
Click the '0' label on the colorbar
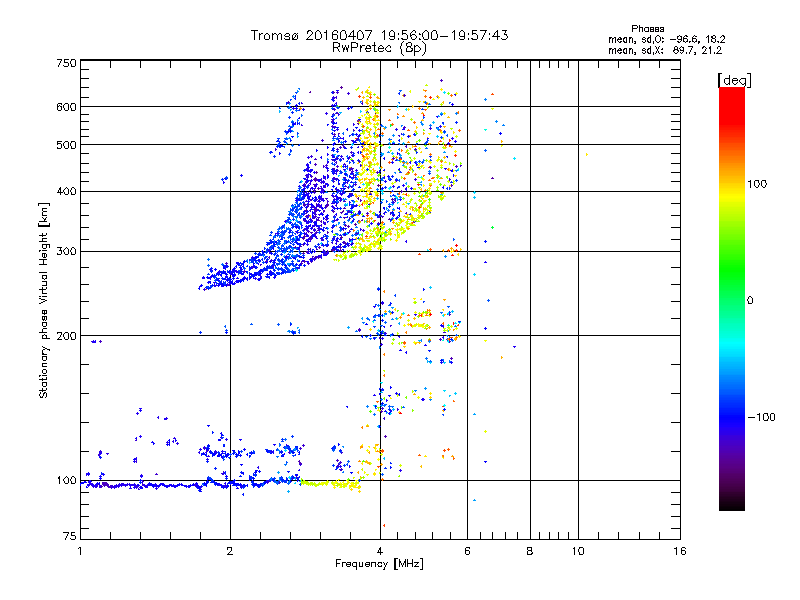(x=750, y=301)
